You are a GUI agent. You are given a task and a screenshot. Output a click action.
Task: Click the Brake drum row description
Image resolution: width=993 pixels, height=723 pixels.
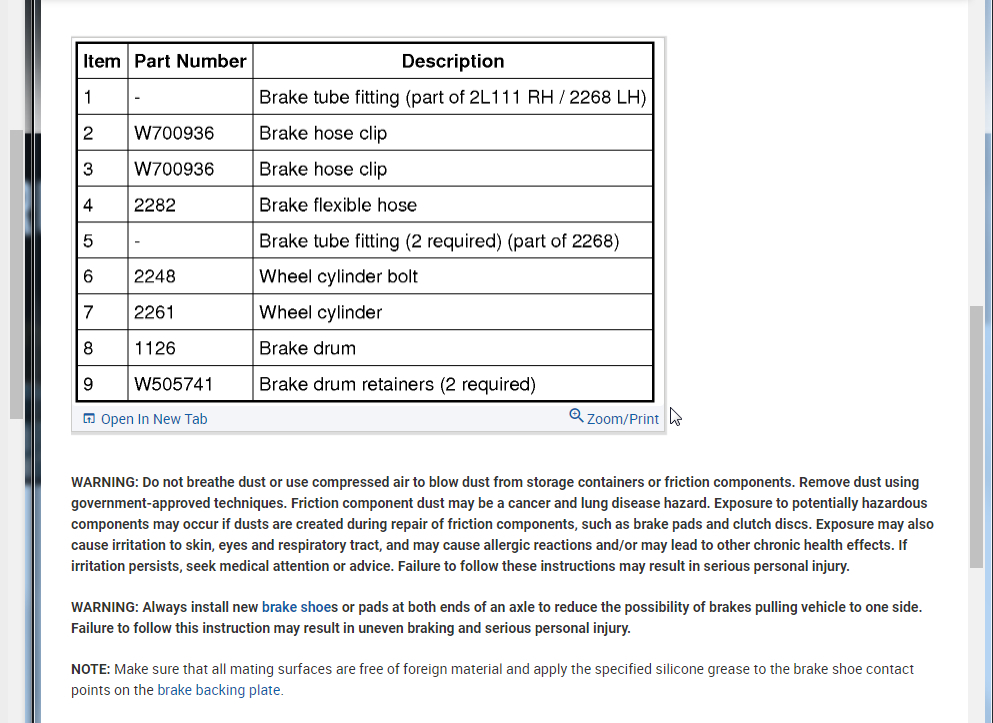point(307,348)
